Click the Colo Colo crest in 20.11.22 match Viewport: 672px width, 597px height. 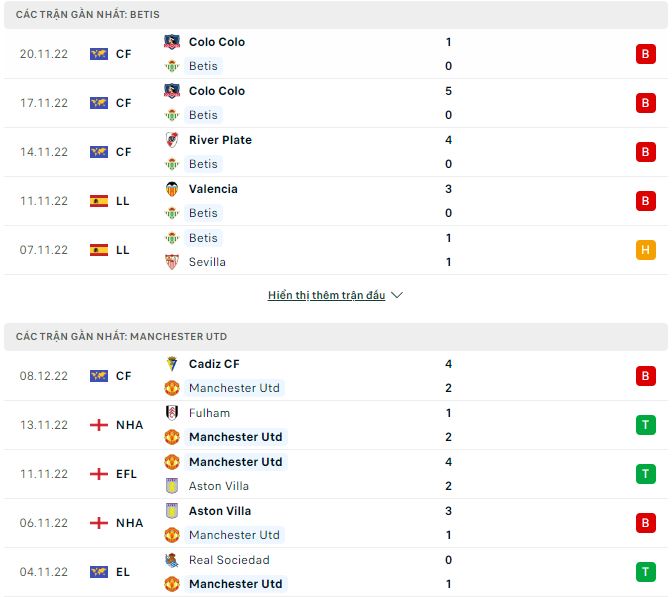(172, 42)
